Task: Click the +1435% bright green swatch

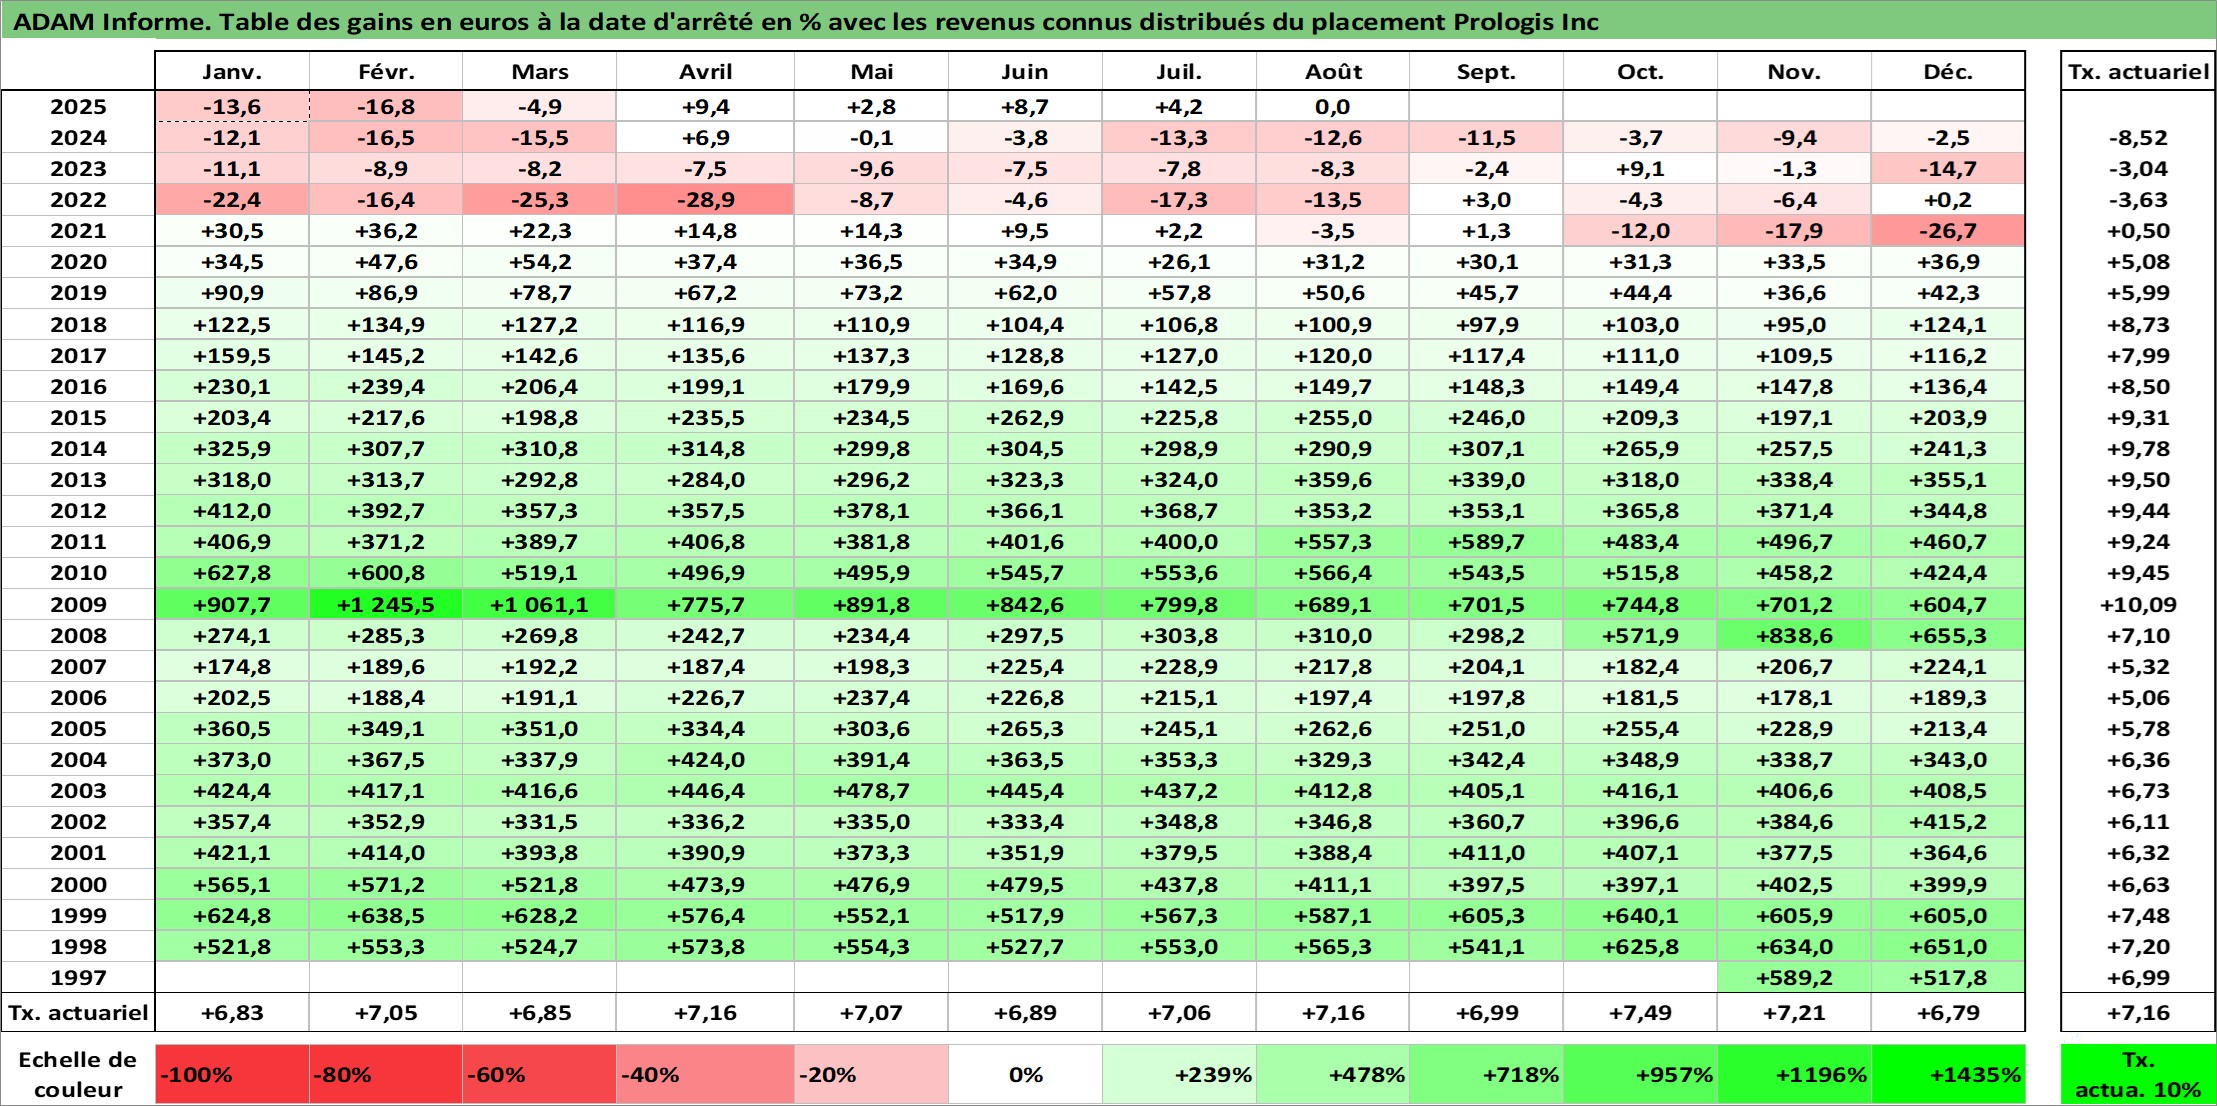Action: [x=1948, y=1075]
